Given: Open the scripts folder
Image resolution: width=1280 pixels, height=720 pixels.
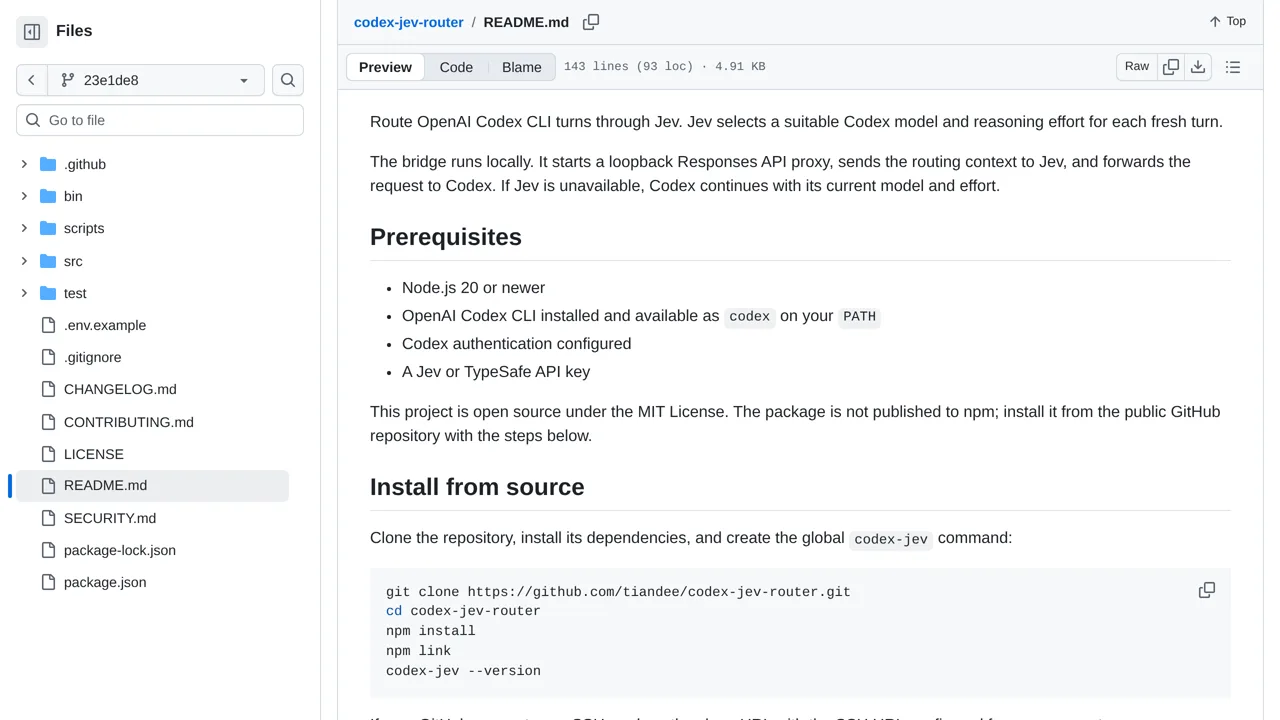Looking at the screenshot, I should pyautogui.click(x=84, y=228).
